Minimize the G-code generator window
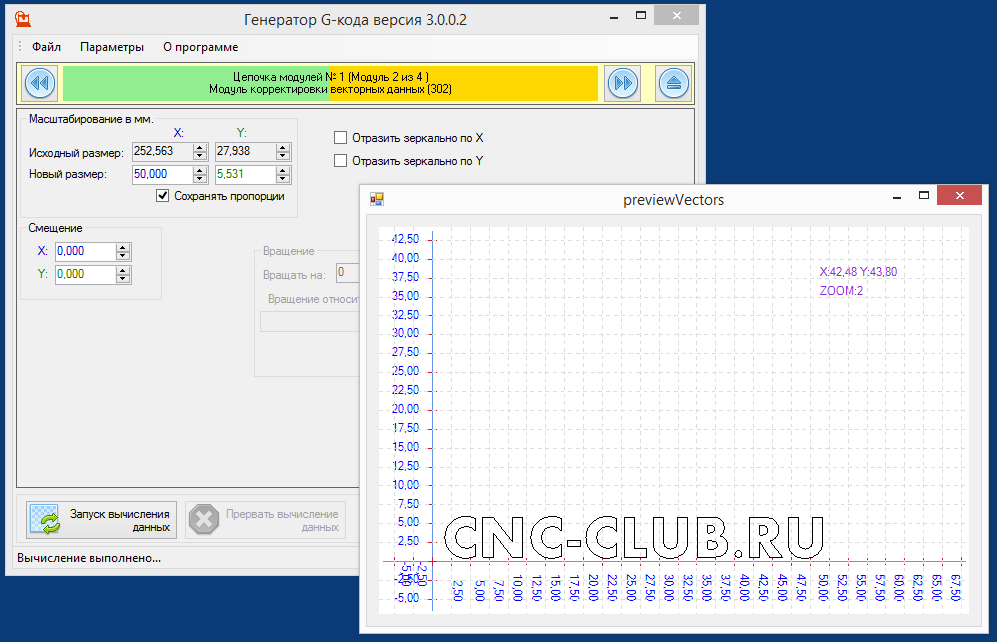Screen dimensions: 997x642 (614, 17)
